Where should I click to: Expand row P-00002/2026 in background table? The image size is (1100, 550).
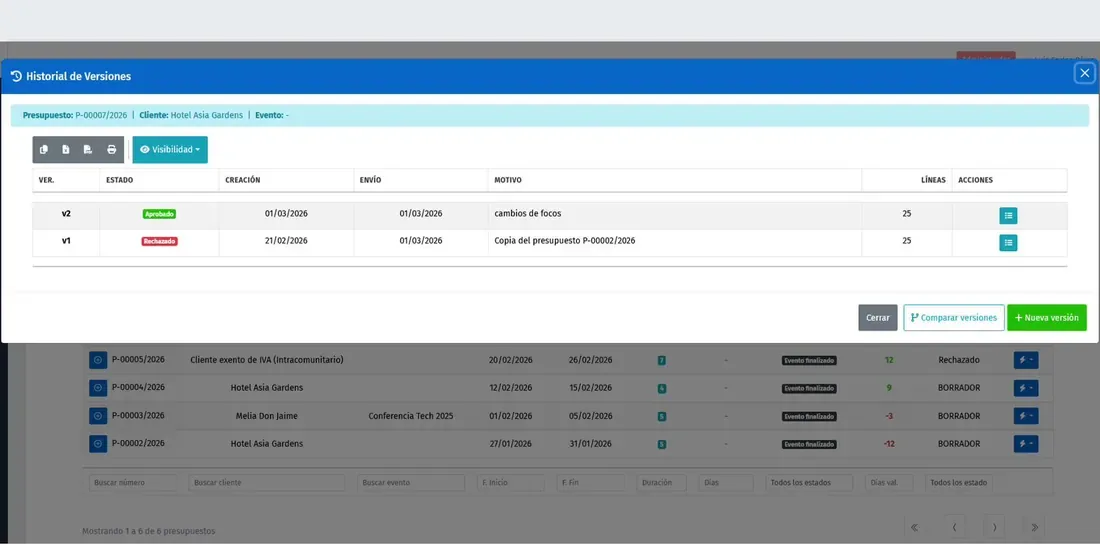pyautogui.click(x=98, y=444)
